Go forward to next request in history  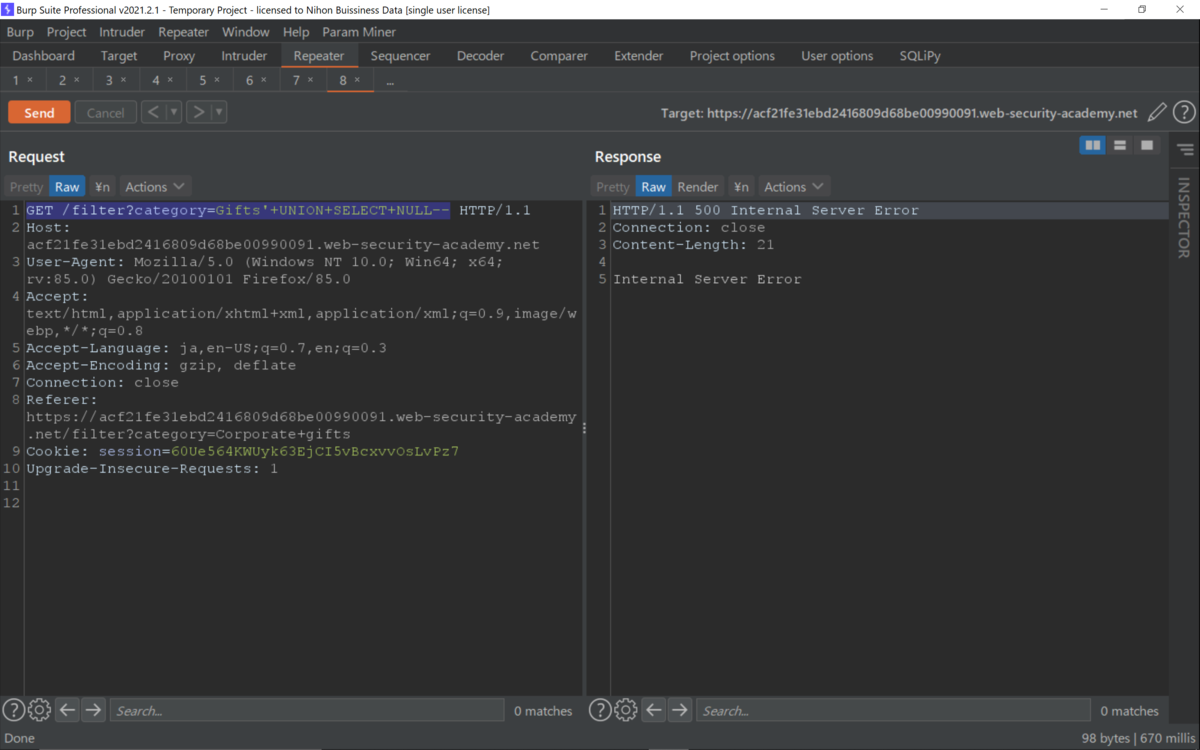(198, 112)
